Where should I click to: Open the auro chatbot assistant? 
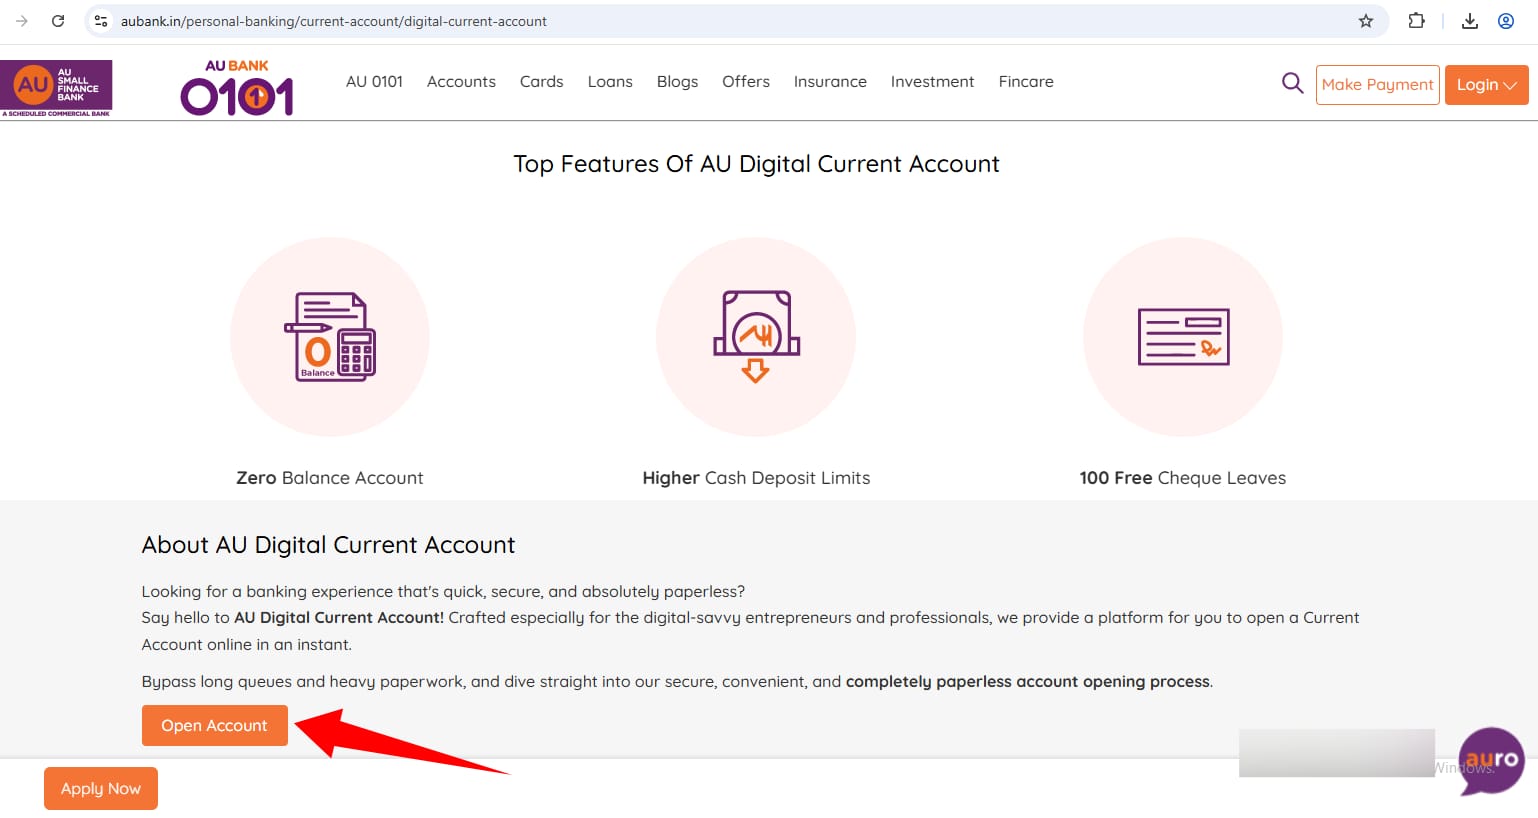pyautogui.click(x=1491, y=761)
